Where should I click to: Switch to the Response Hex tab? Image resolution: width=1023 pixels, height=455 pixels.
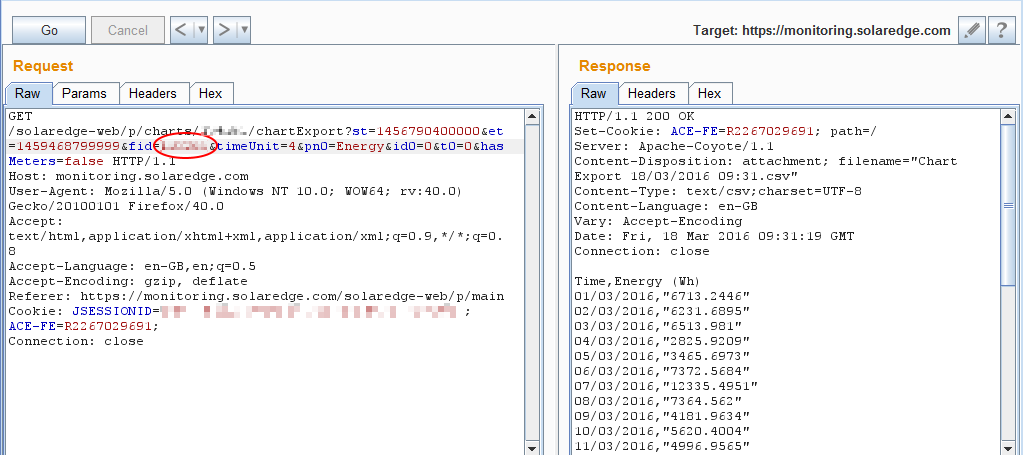tap(709, 93)
